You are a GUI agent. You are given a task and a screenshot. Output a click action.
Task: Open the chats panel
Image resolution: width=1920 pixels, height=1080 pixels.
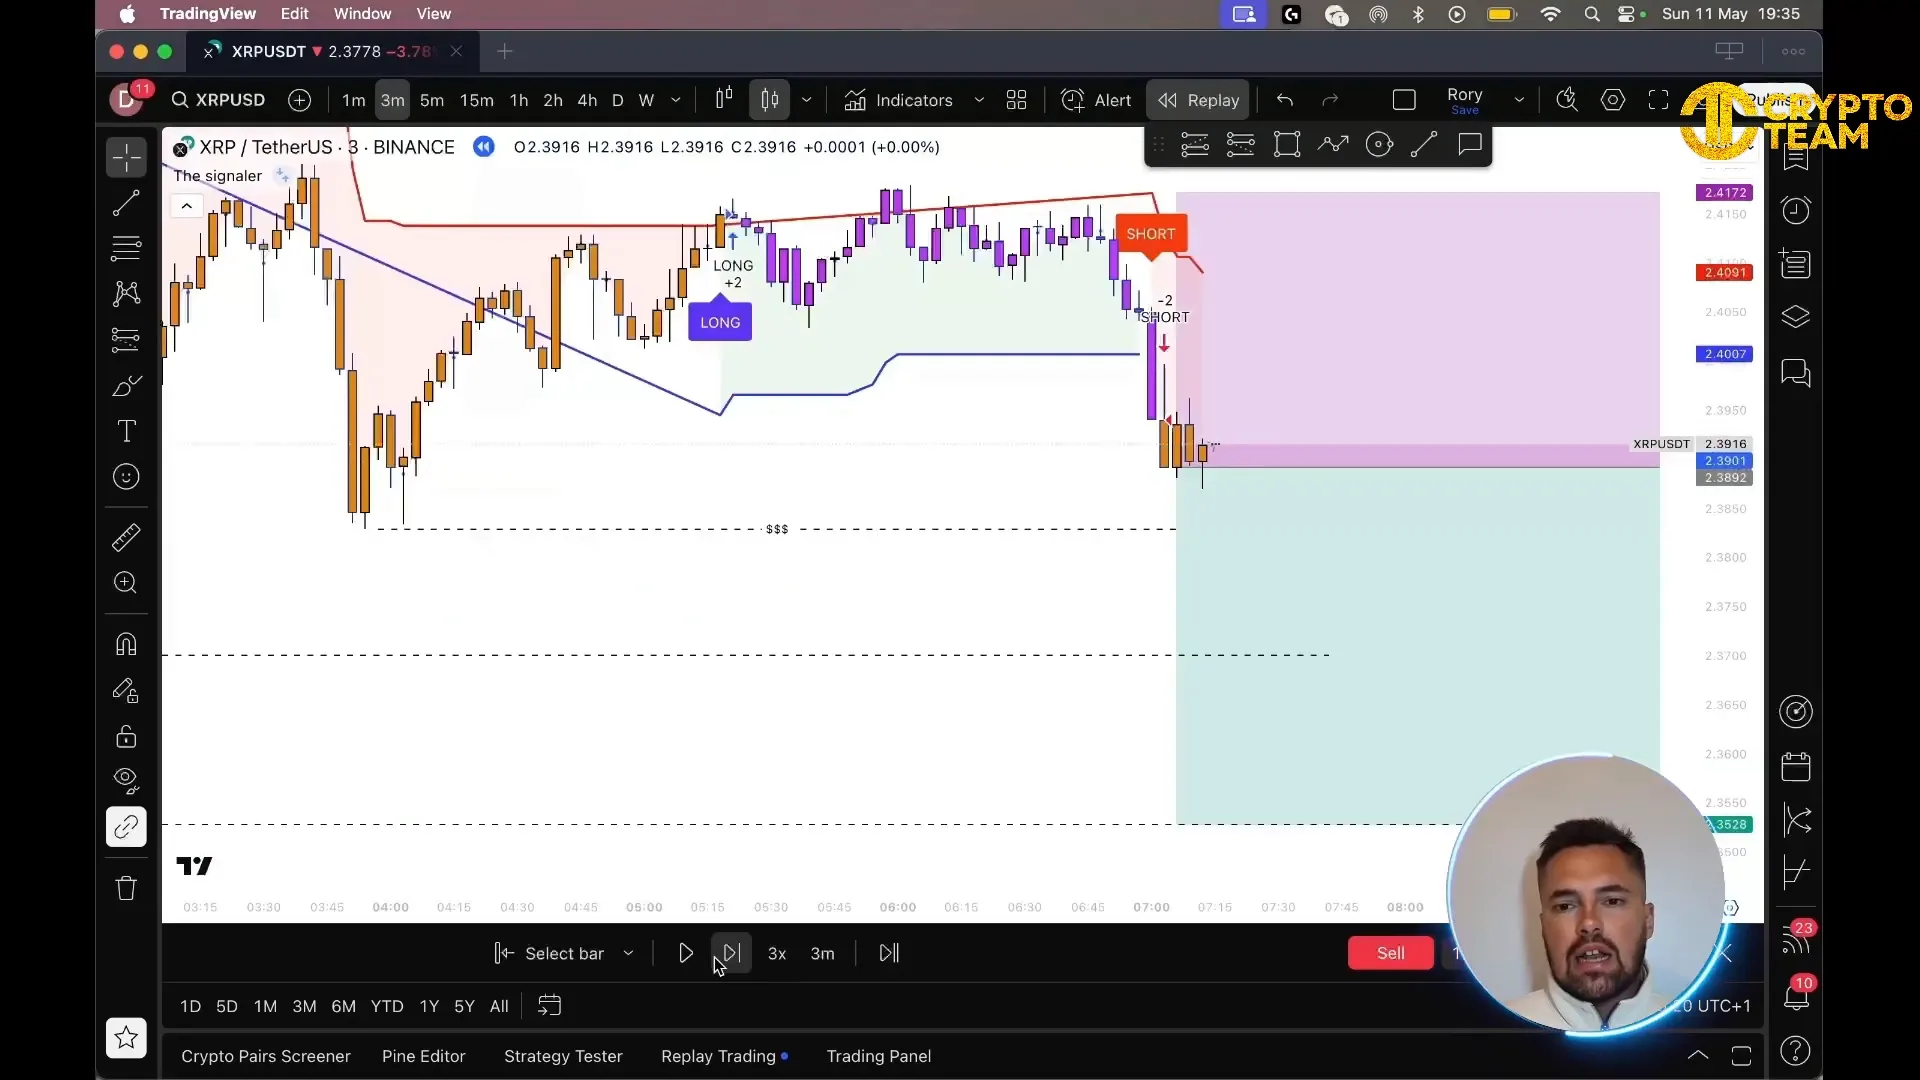tap(1796, 373)
